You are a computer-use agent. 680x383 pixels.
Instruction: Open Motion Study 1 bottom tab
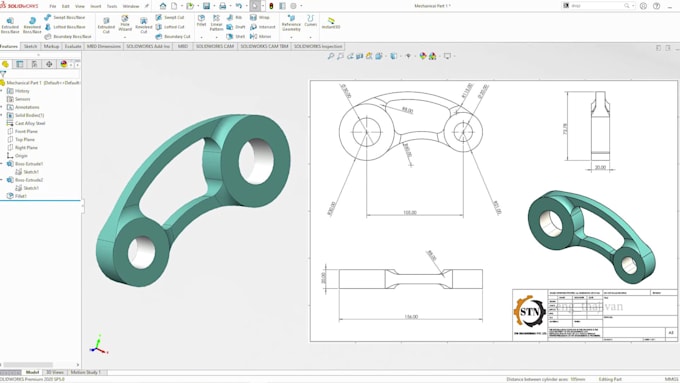[x=85, y=372]
